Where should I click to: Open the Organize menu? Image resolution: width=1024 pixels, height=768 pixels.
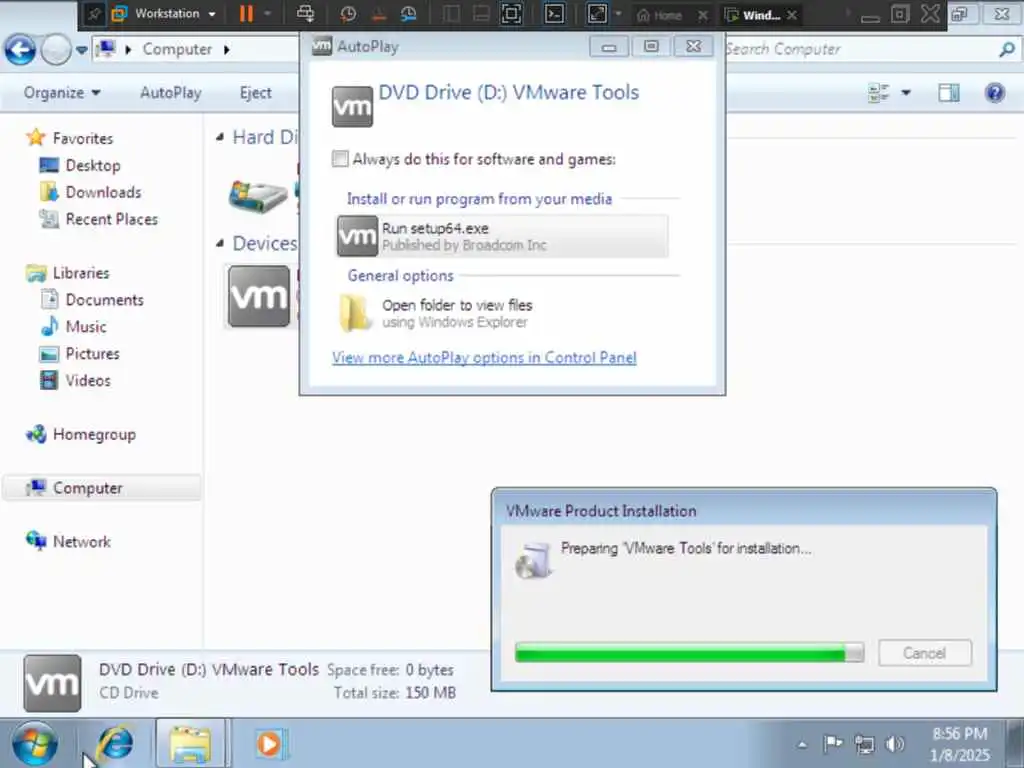coord(62,93)
